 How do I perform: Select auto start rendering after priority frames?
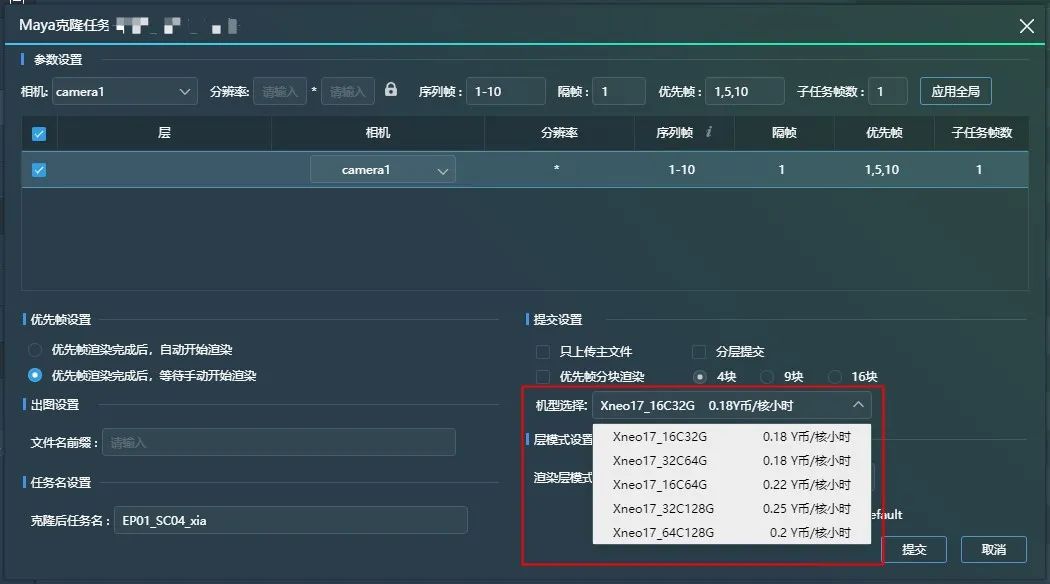(x=36, y=350)
